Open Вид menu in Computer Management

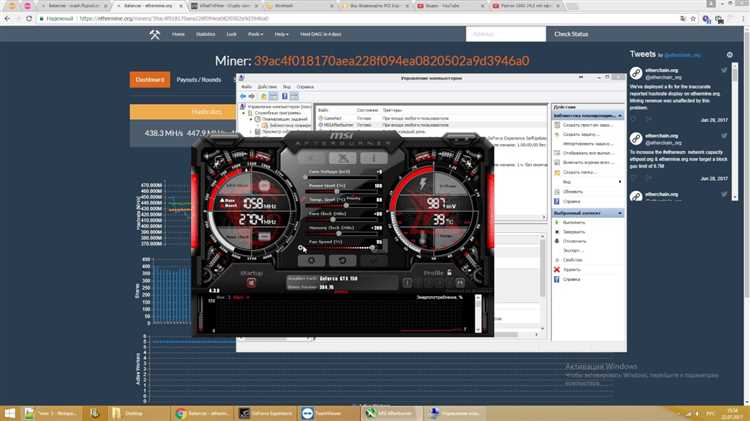(287, 87)
